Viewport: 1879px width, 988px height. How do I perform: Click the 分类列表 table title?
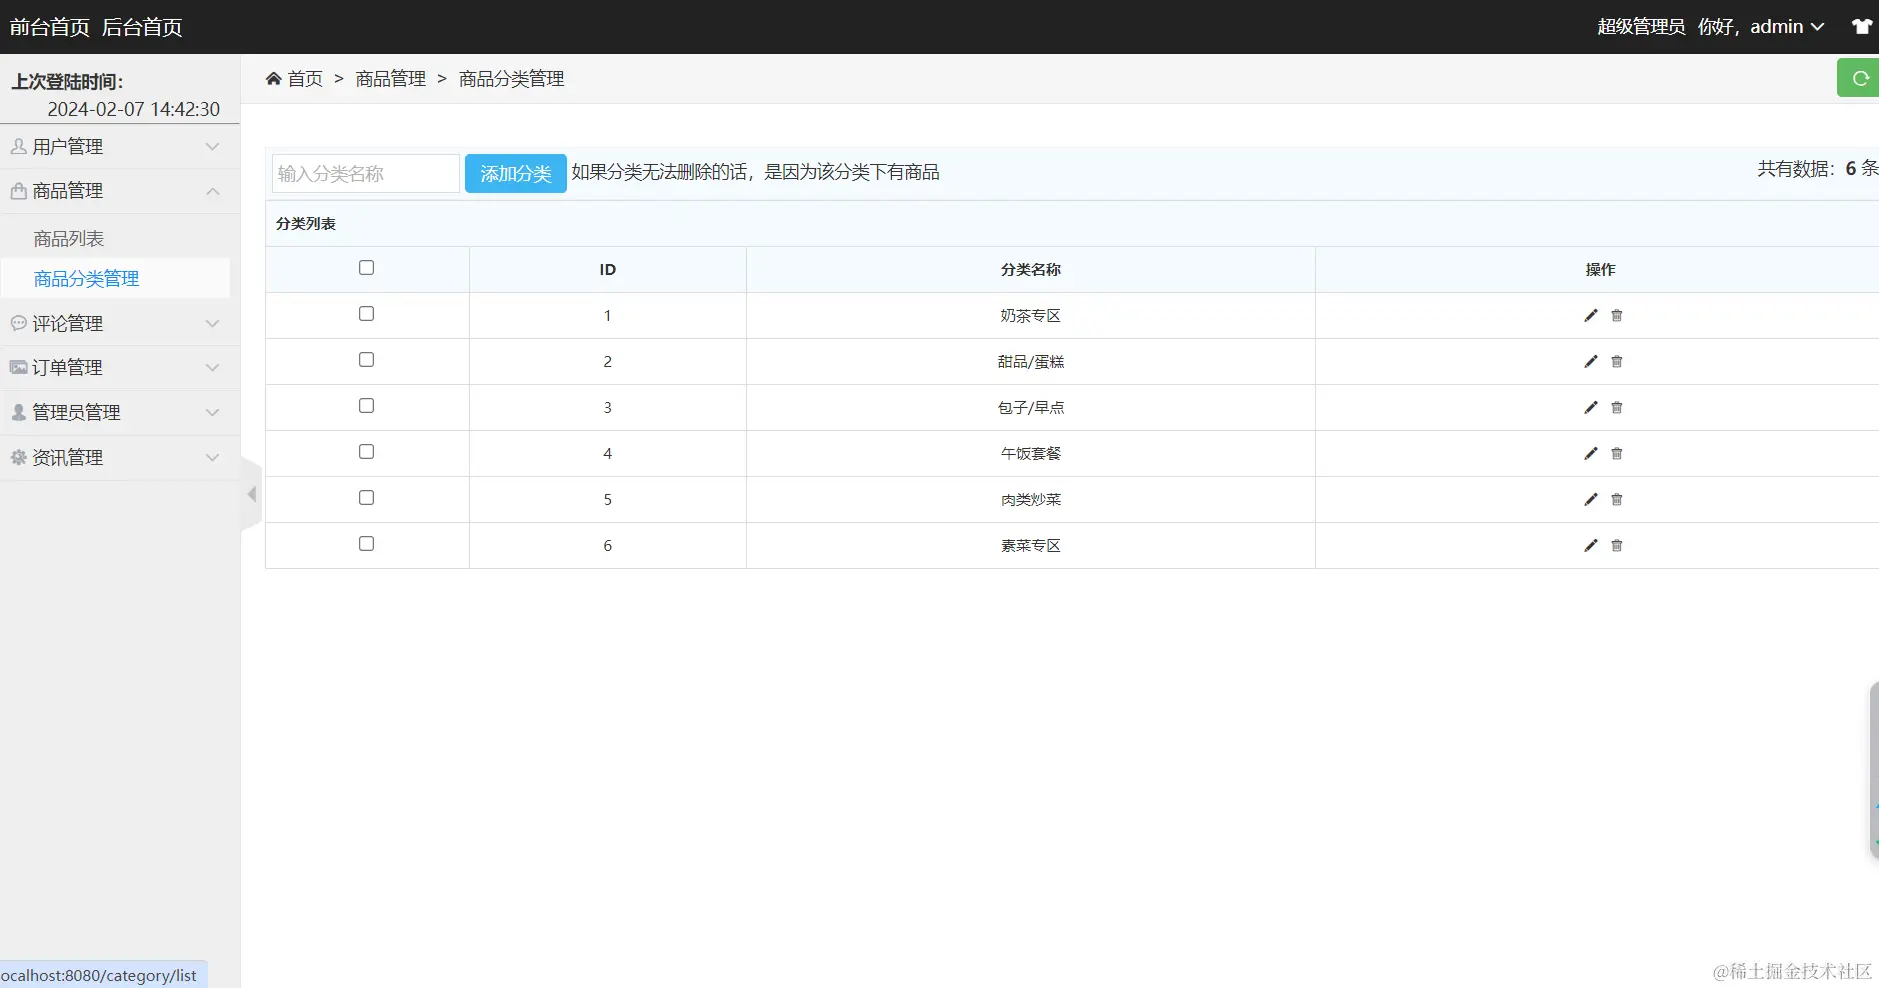(306, 224)
